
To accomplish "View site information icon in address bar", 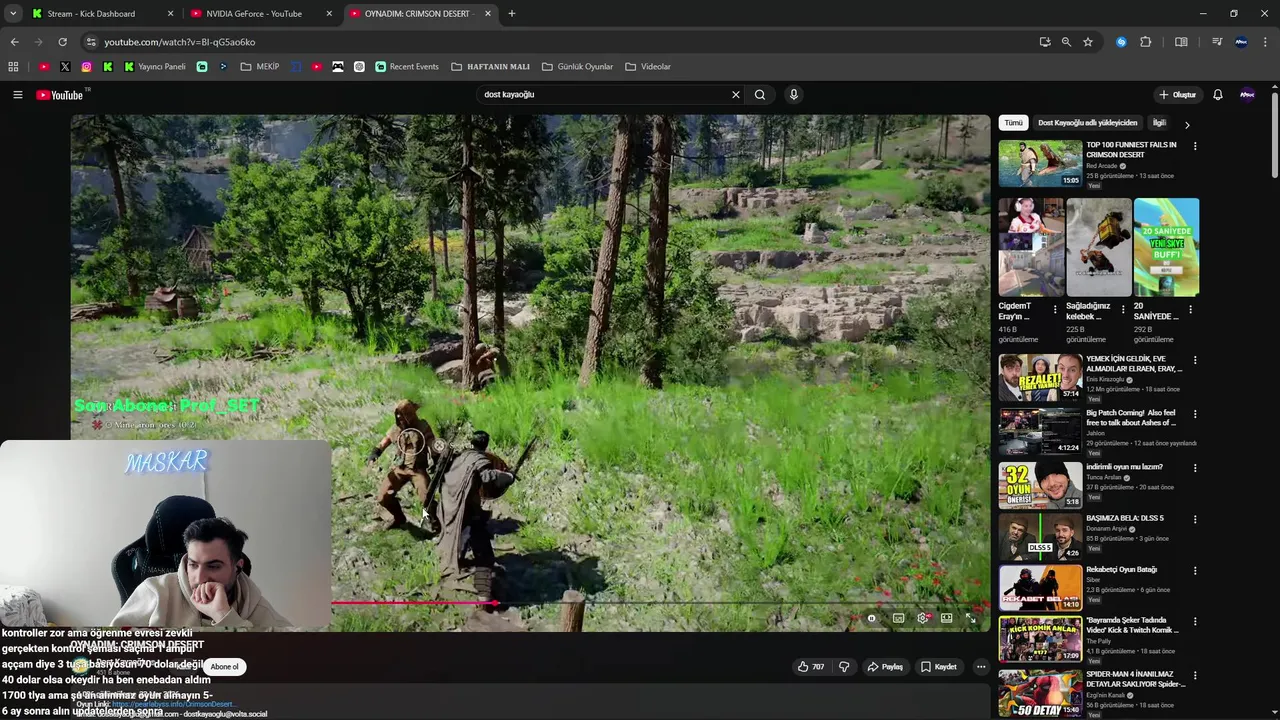I will [91, 42].
